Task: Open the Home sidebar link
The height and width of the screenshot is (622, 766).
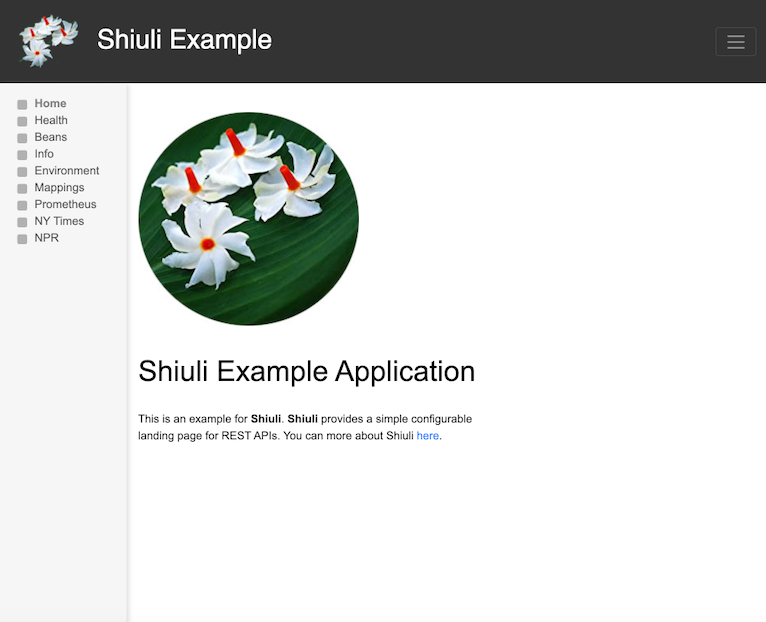Action: [50, 104]
